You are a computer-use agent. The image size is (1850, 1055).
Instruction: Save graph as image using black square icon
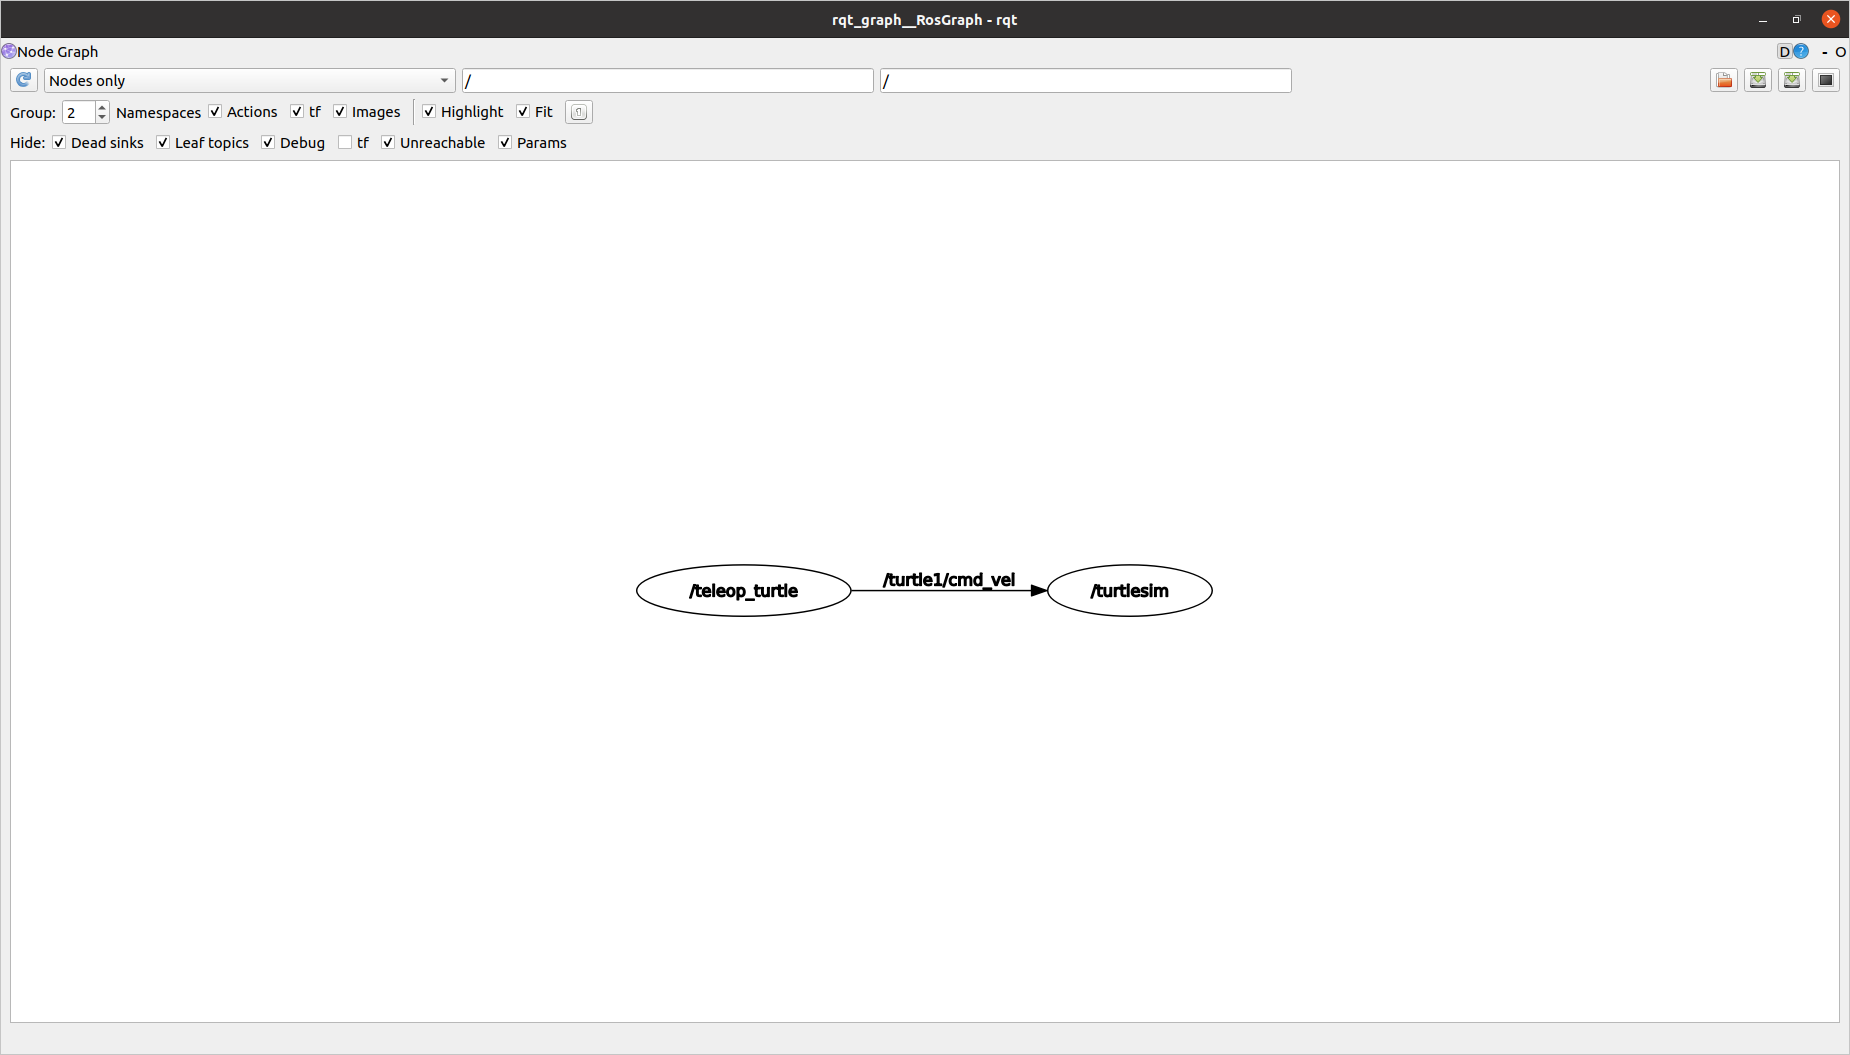click(x=1826, y=80)
